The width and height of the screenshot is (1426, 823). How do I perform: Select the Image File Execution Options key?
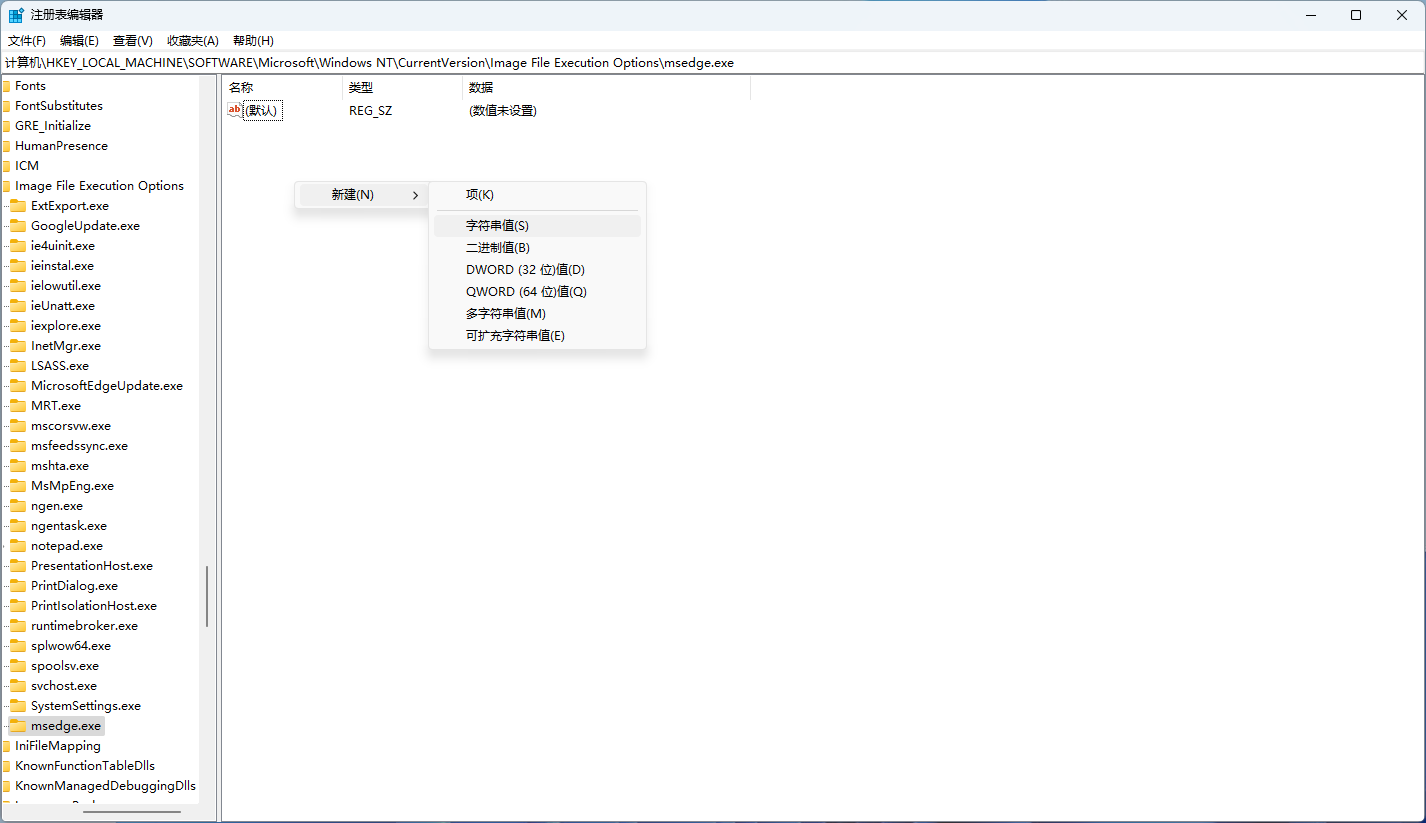(99, 185)
